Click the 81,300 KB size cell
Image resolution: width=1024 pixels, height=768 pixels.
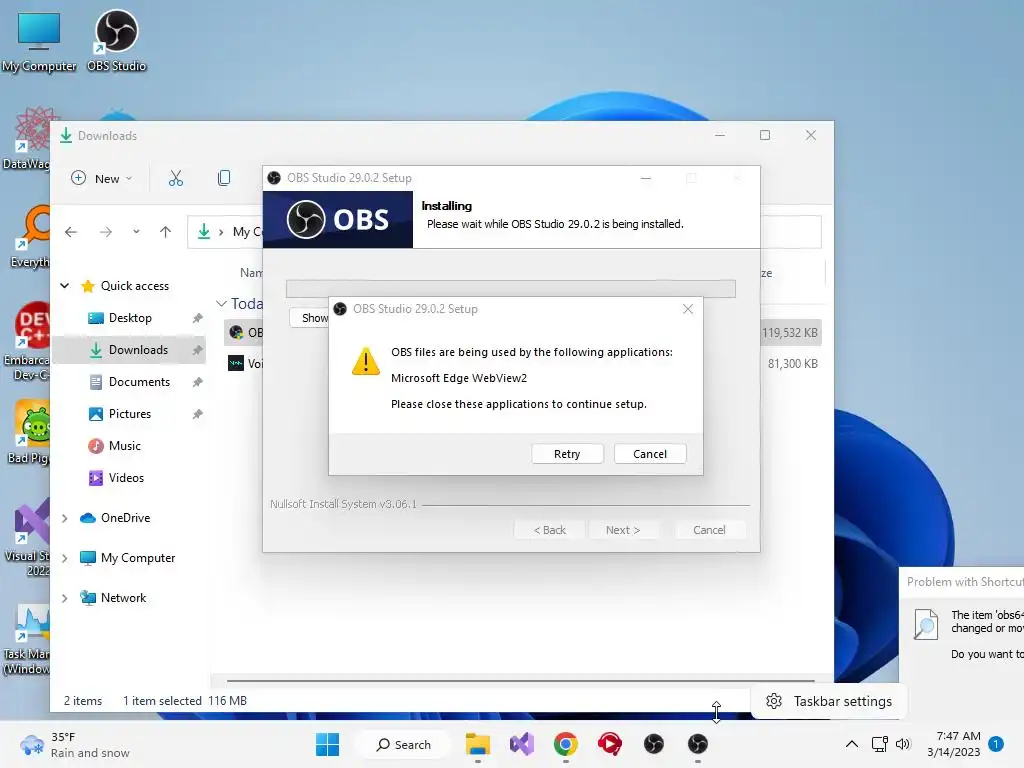point(792,363)
